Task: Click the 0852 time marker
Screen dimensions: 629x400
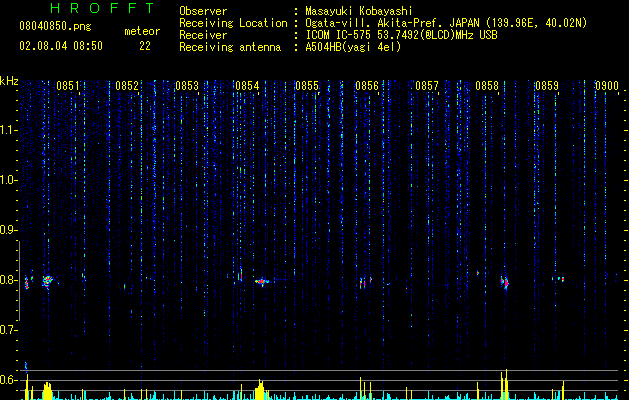Action: (127, 86)
